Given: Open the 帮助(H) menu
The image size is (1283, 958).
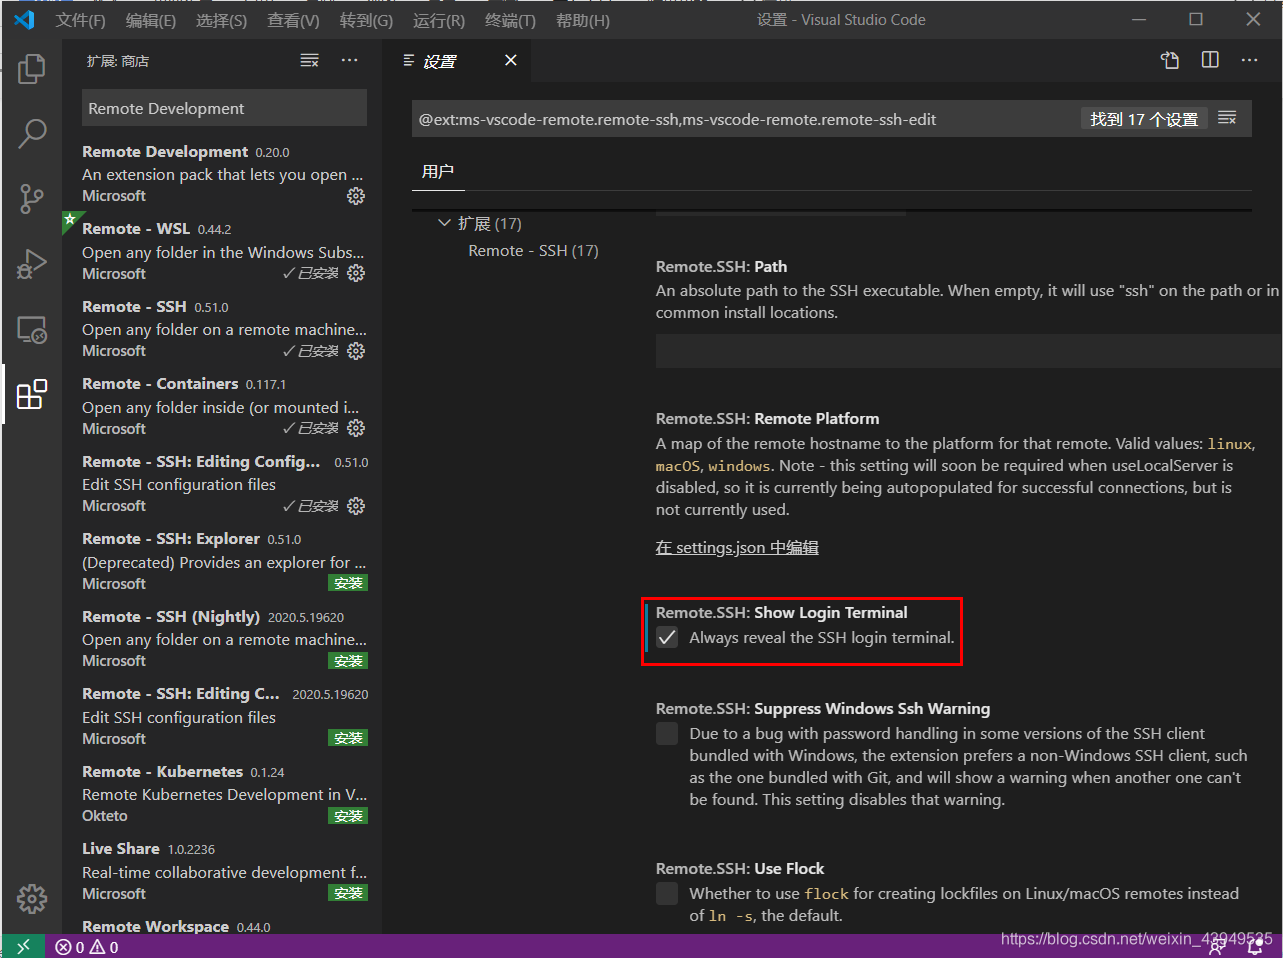Looking at the screenshot, I should (x=582, y=20).
